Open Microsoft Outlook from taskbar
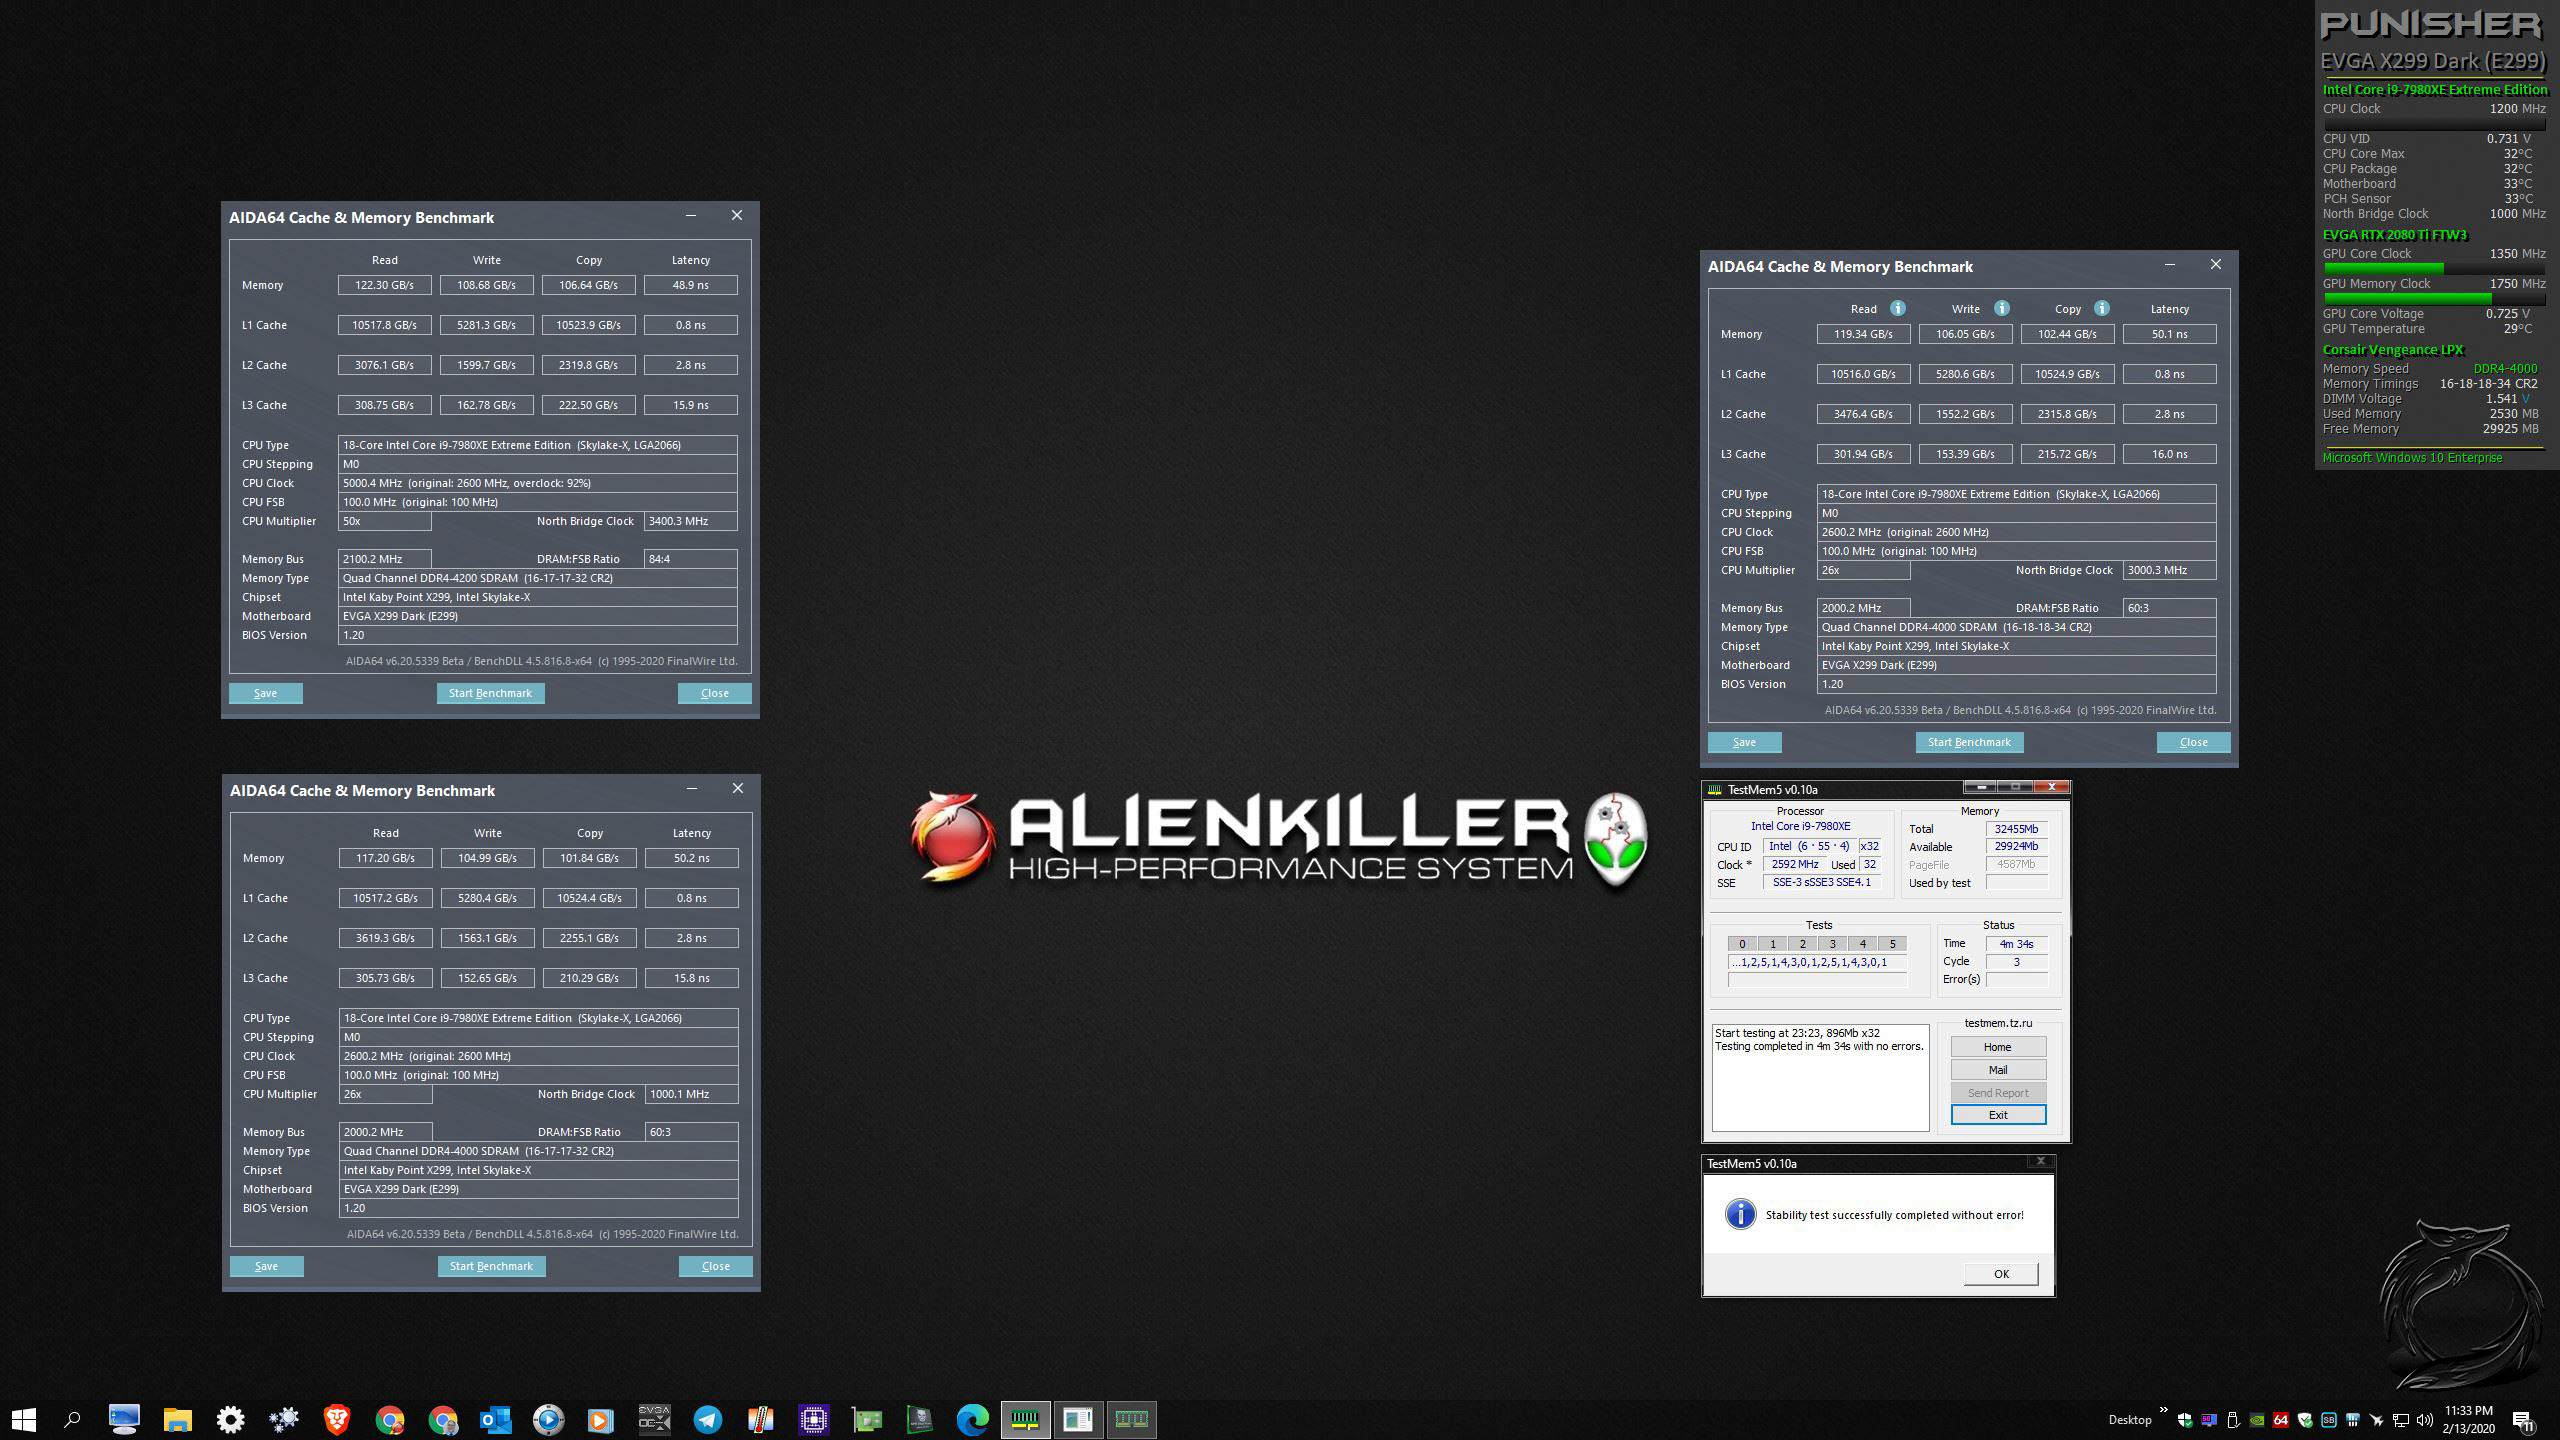The height and width of the screenshot is (1440, 2560). pyautogui.click(x=495, y=1419)
